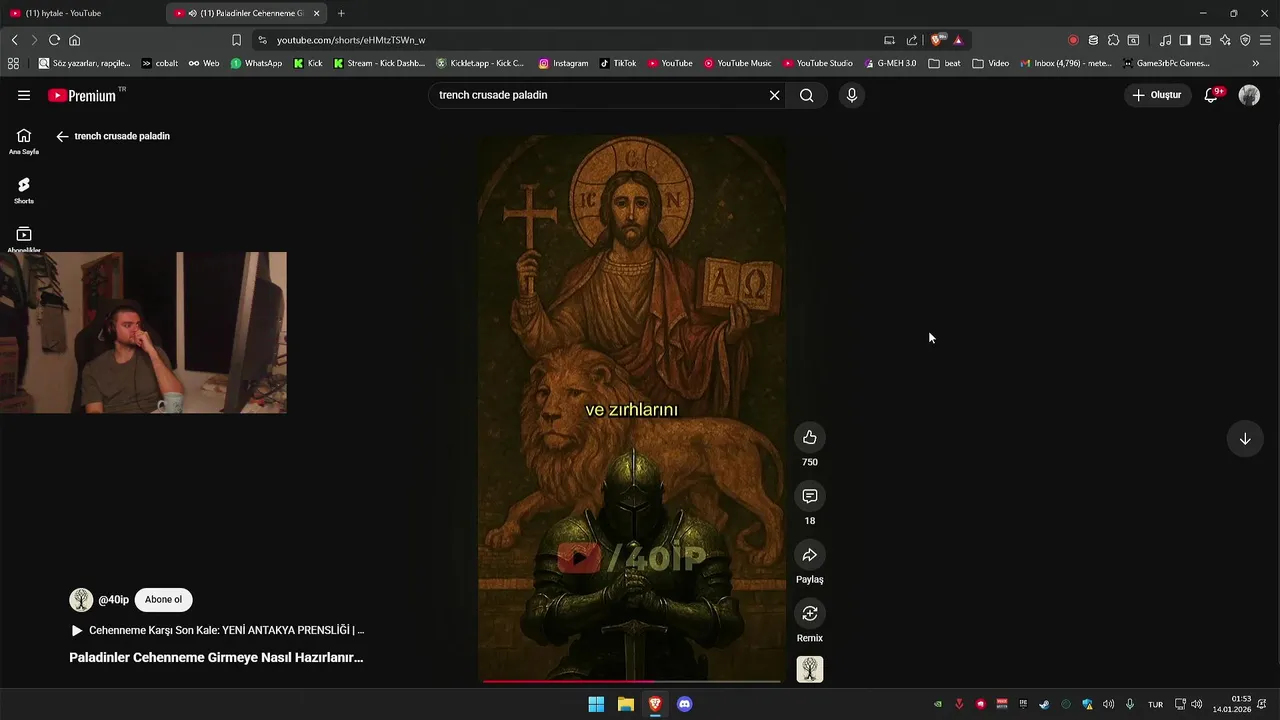Click the red record extension icon
Viewport: 1280px width, 720px height.
(x=1073, y=40)
